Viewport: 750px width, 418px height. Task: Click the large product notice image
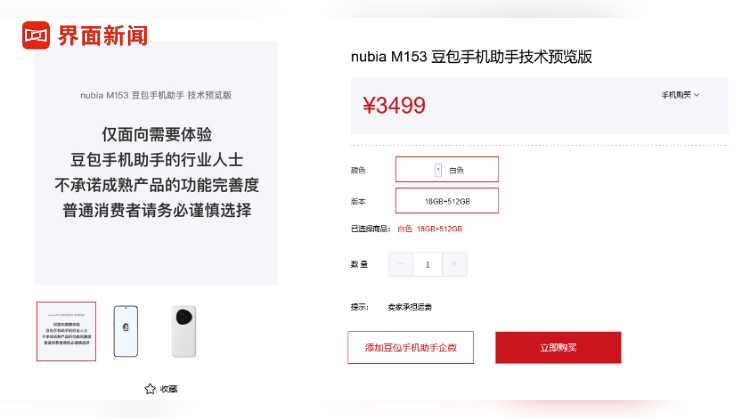pos(156,163)
